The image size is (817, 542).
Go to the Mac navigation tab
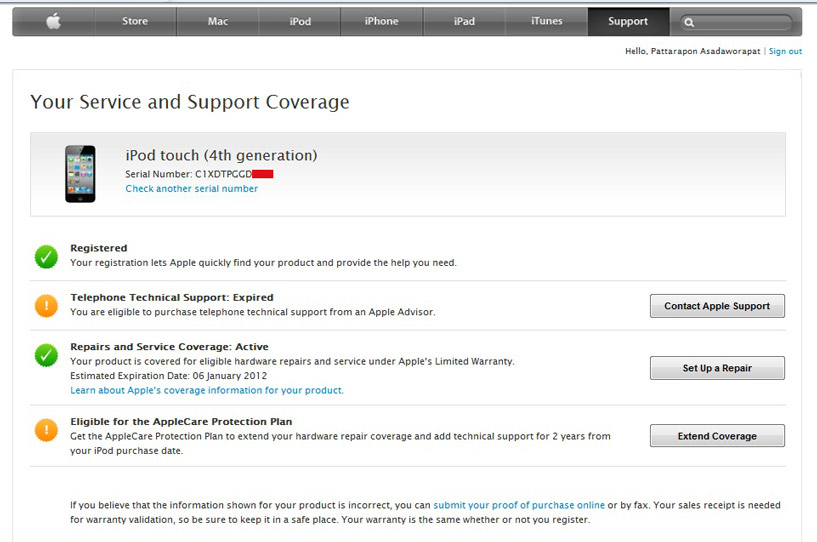pos(217,22)
